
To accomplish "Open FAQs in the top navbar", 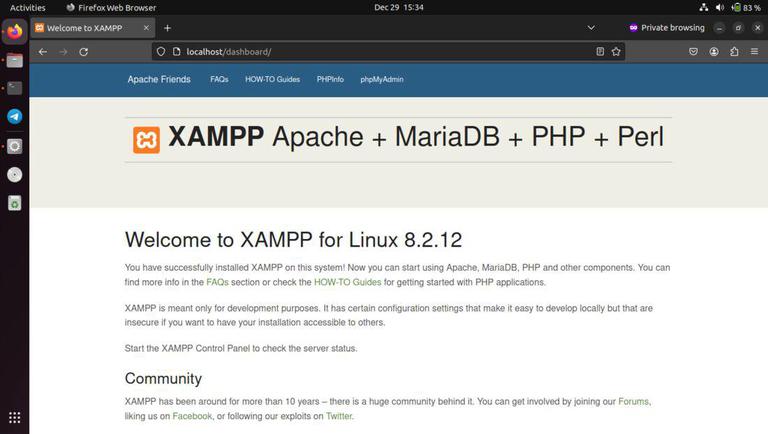I will [x=219, y=79].
